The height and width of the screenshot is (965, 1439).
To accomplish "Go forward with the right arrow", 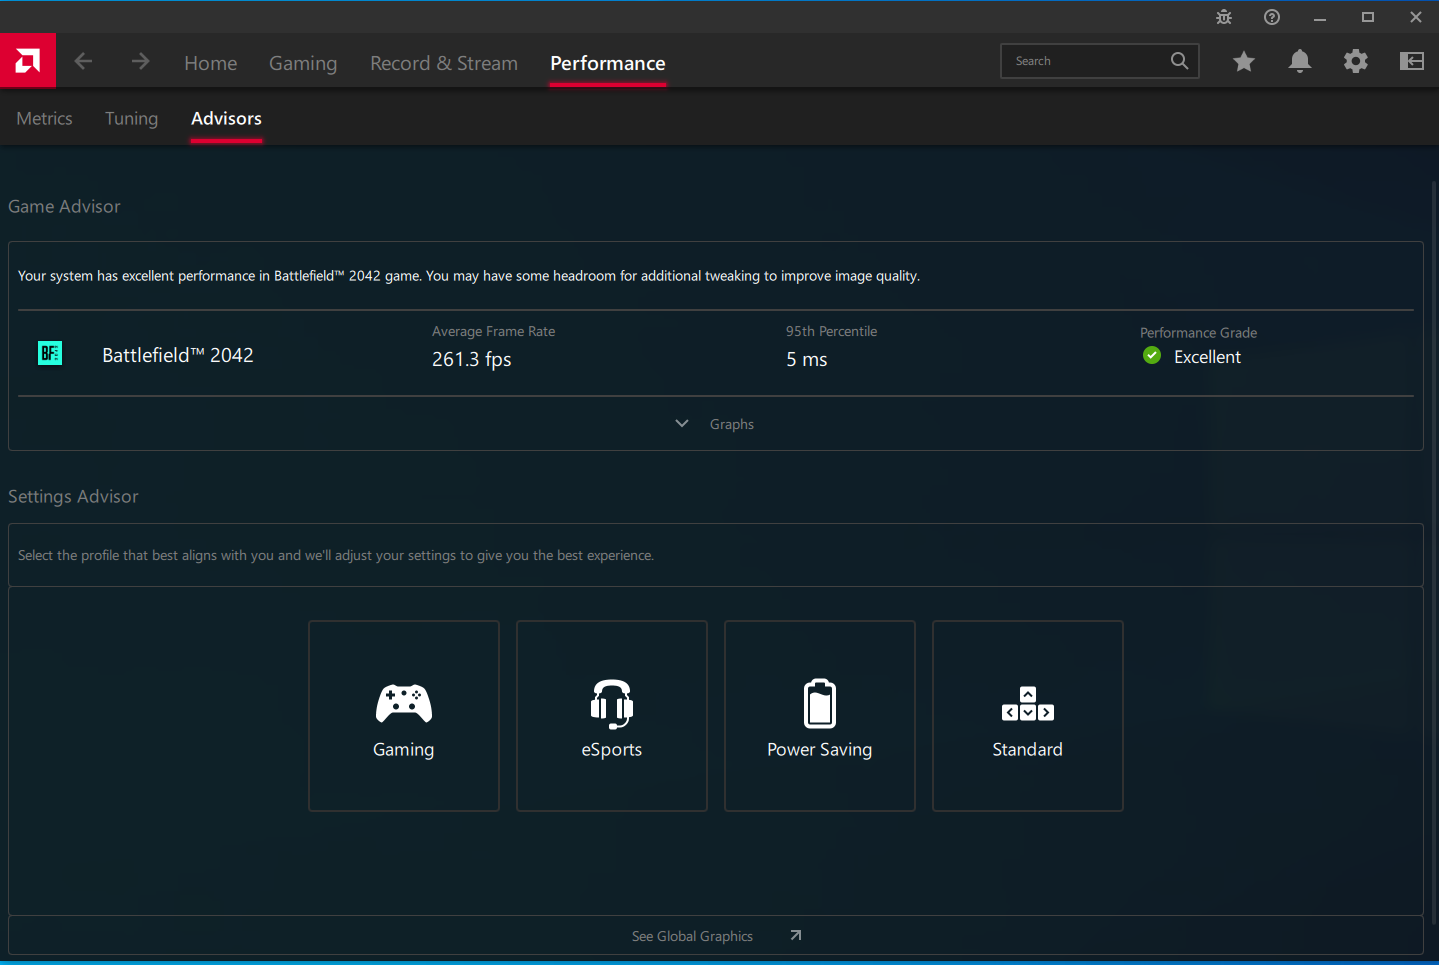I will 140,62.
